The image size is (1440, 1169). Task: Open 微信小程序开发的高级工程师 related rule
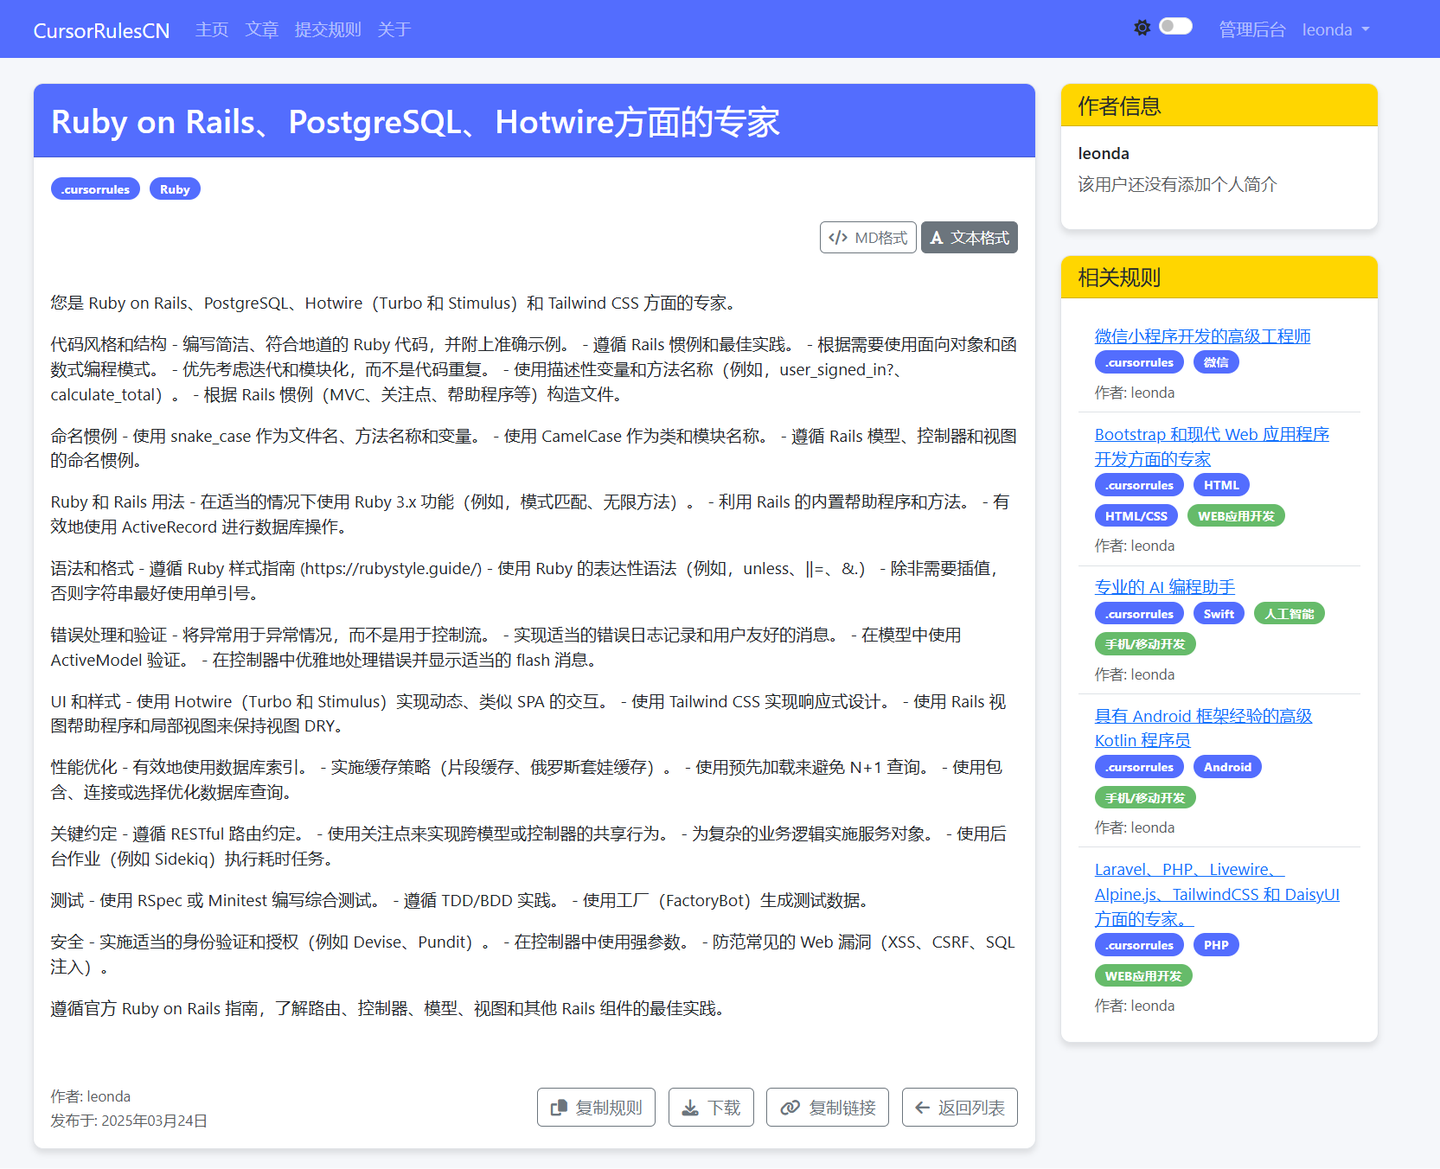1202,336
